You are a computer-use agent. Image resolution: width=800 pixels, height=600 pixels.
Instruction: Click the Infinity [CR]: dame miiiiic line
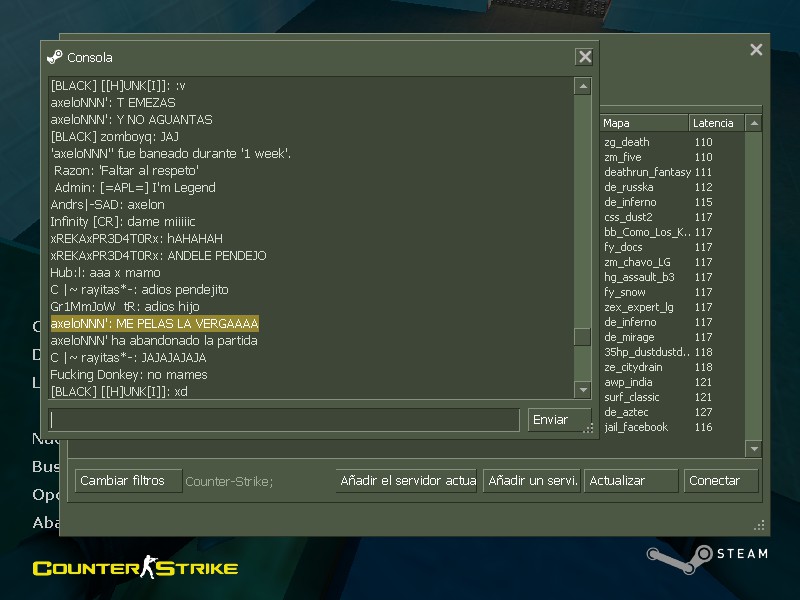point(123,221)
